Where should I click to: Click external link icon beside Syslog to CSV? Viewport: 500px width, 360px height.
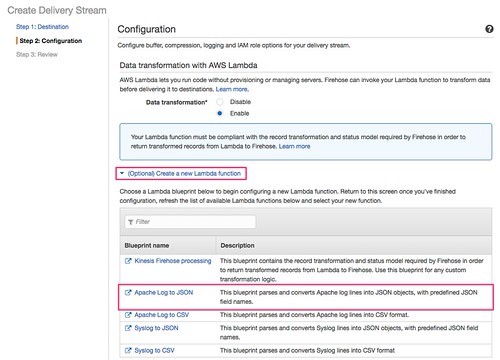point(128,350)
